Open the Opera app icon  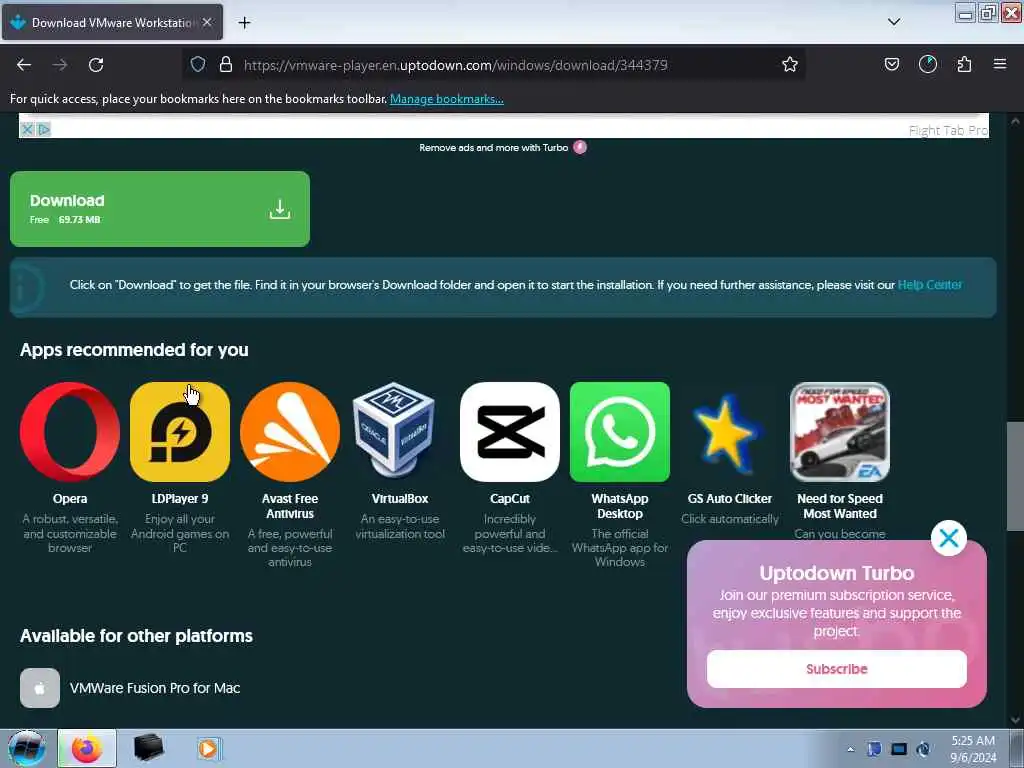(70, 432)
